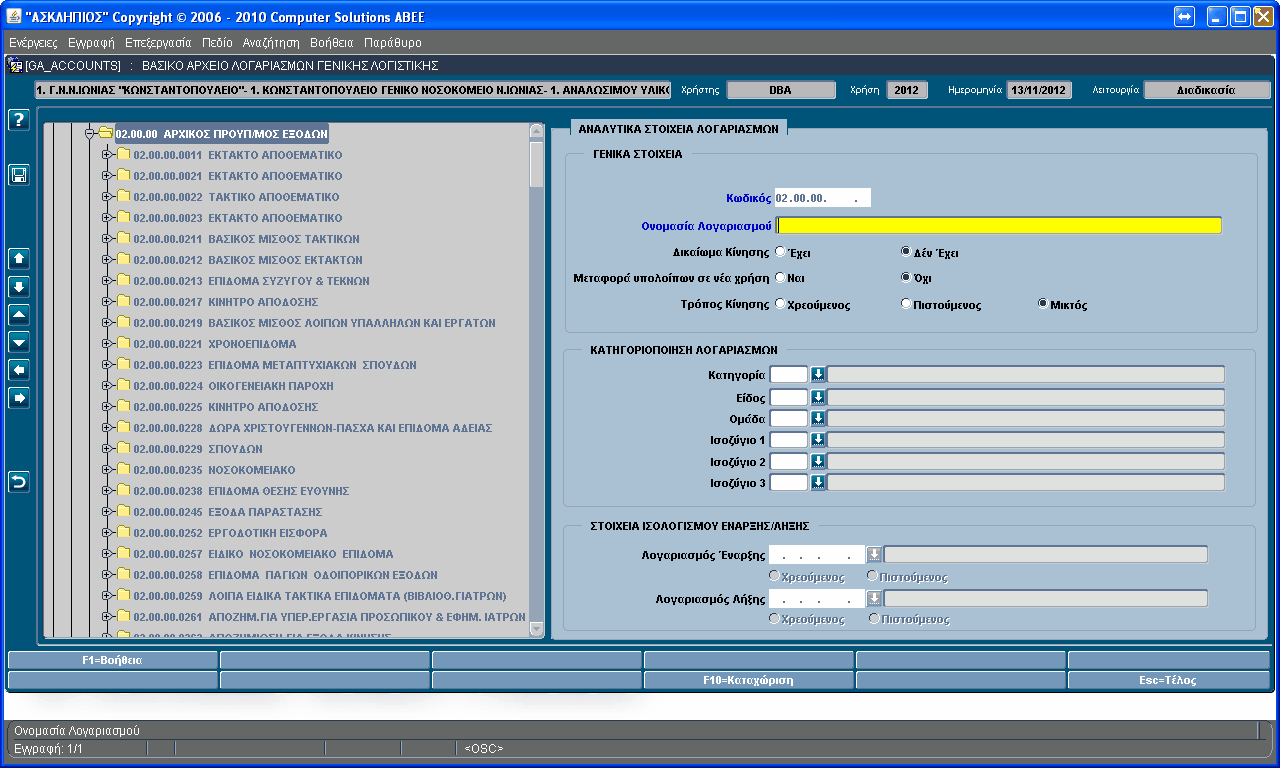Click the next record triangle icon
1280x768 pixels.
(x=18, y=342)
